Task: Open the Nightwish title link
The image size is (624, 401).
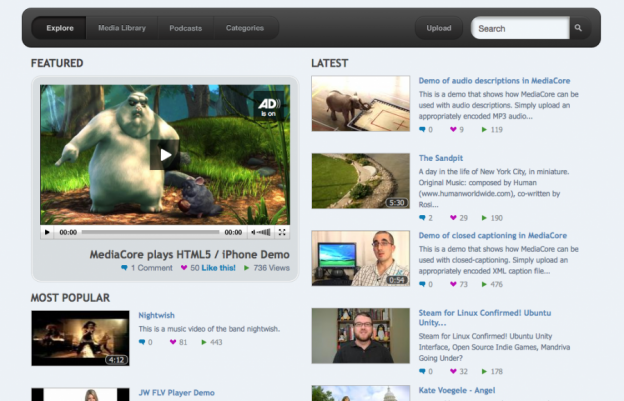Action: point(156,315)
